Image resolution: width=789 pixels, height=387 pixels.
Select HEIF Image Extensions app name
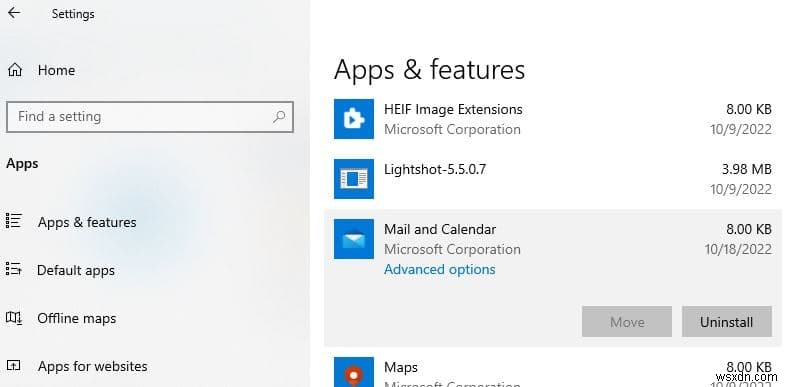click(x=453, y=110)
